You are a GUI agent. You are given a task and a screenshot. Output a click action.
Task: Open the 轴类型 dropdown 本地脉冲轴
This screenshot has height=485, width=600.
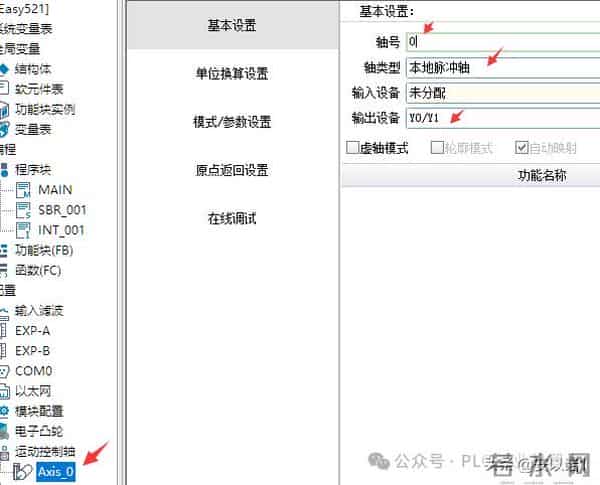503,68
